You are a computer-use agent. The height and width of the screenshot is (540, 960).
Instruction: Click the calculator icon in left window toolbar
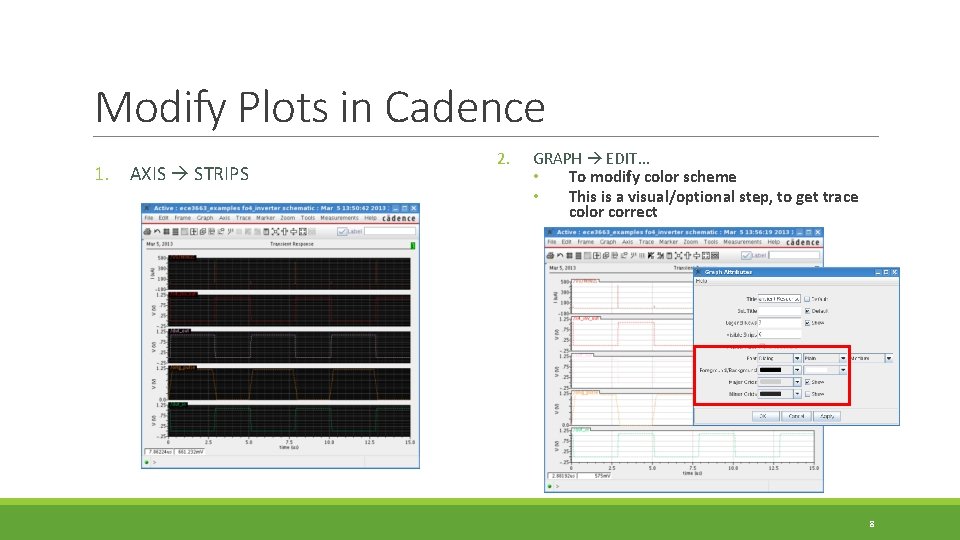pos(266,231)
